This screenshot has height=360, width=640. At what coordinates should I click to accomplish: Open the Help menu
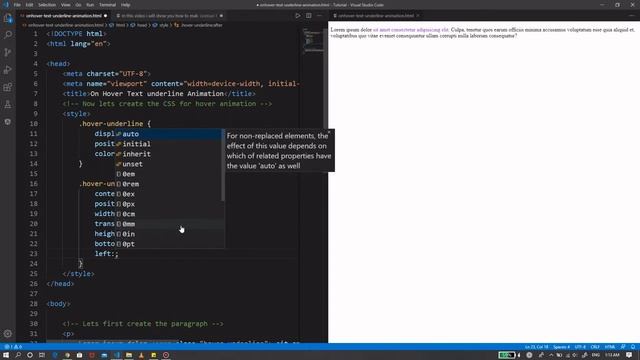(126, 5)
